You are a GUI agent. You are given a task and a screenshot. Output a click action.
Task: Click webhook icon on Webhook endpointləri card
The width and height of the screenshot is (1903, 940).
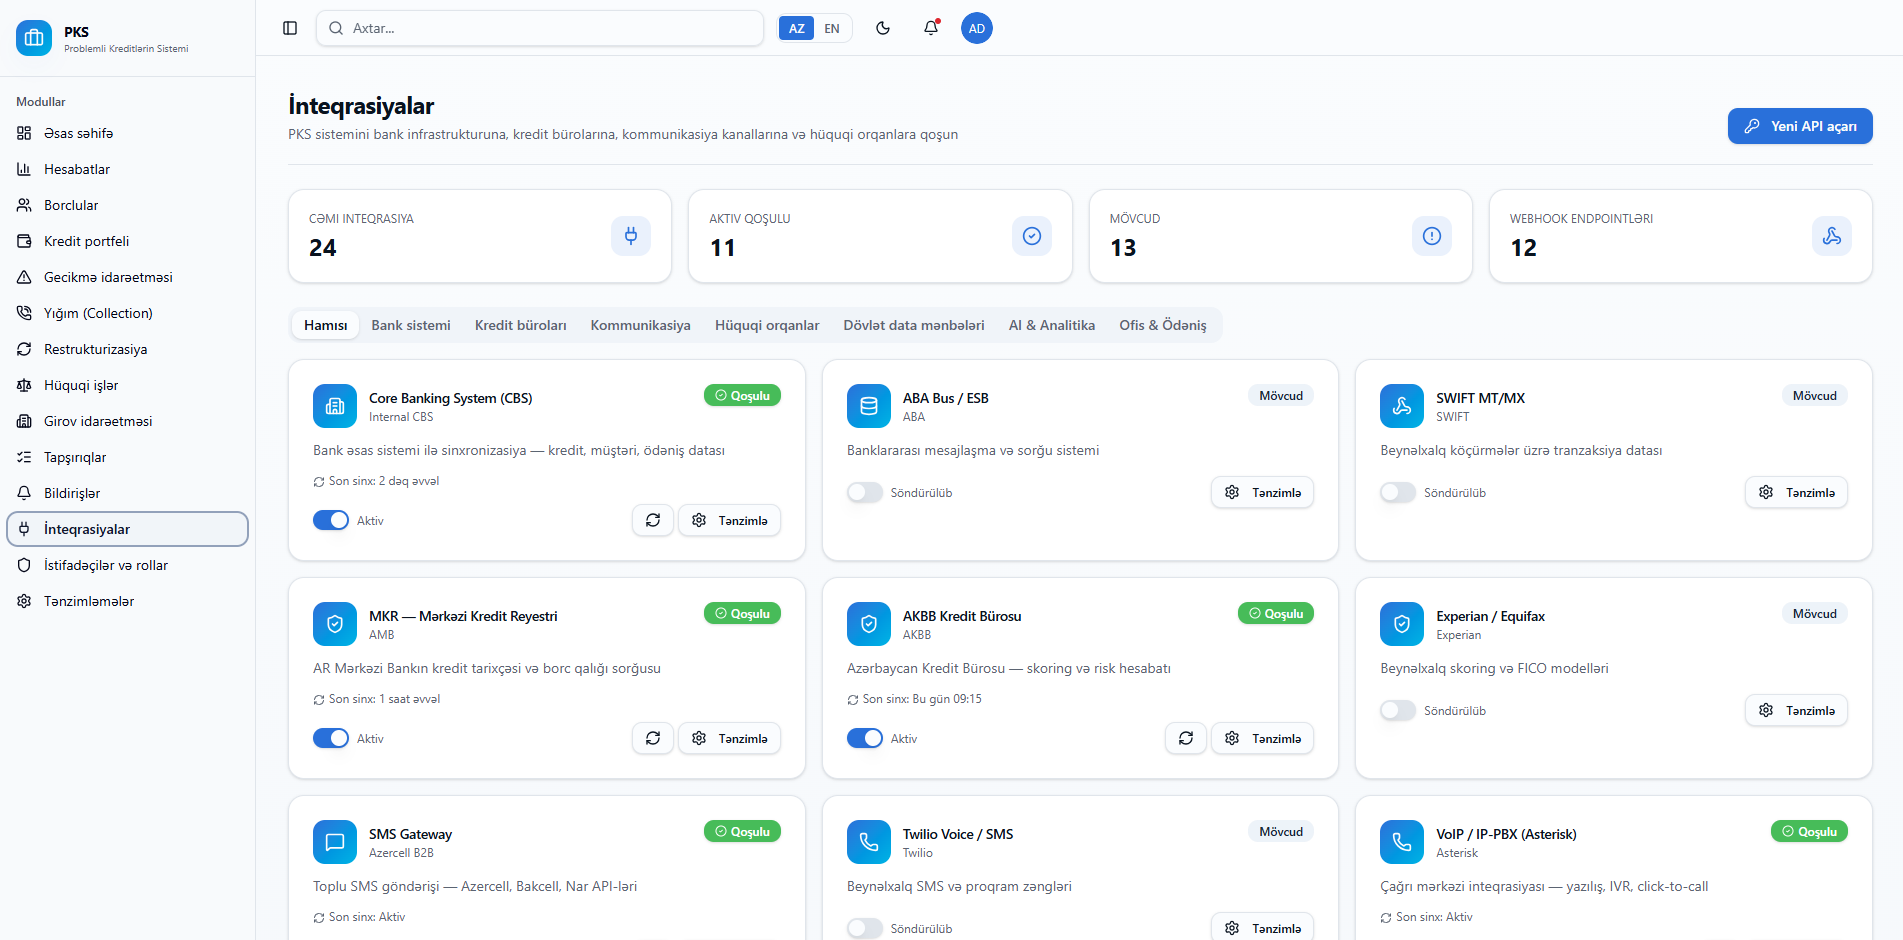(1832, 236)
